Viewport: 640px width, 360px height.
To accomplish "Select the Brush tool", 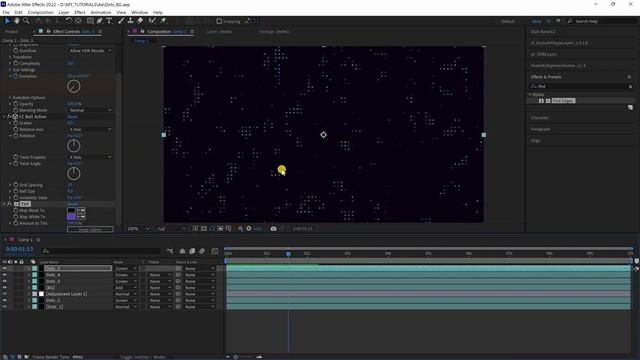I will [121, 21].
